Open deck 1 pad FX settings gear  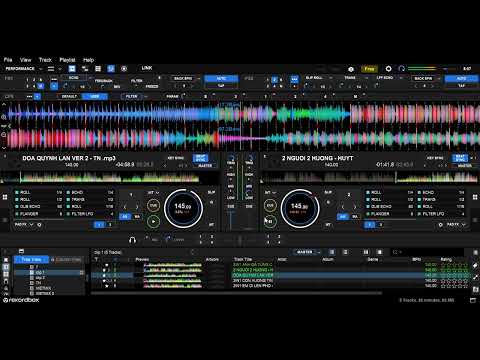[40, 225]
